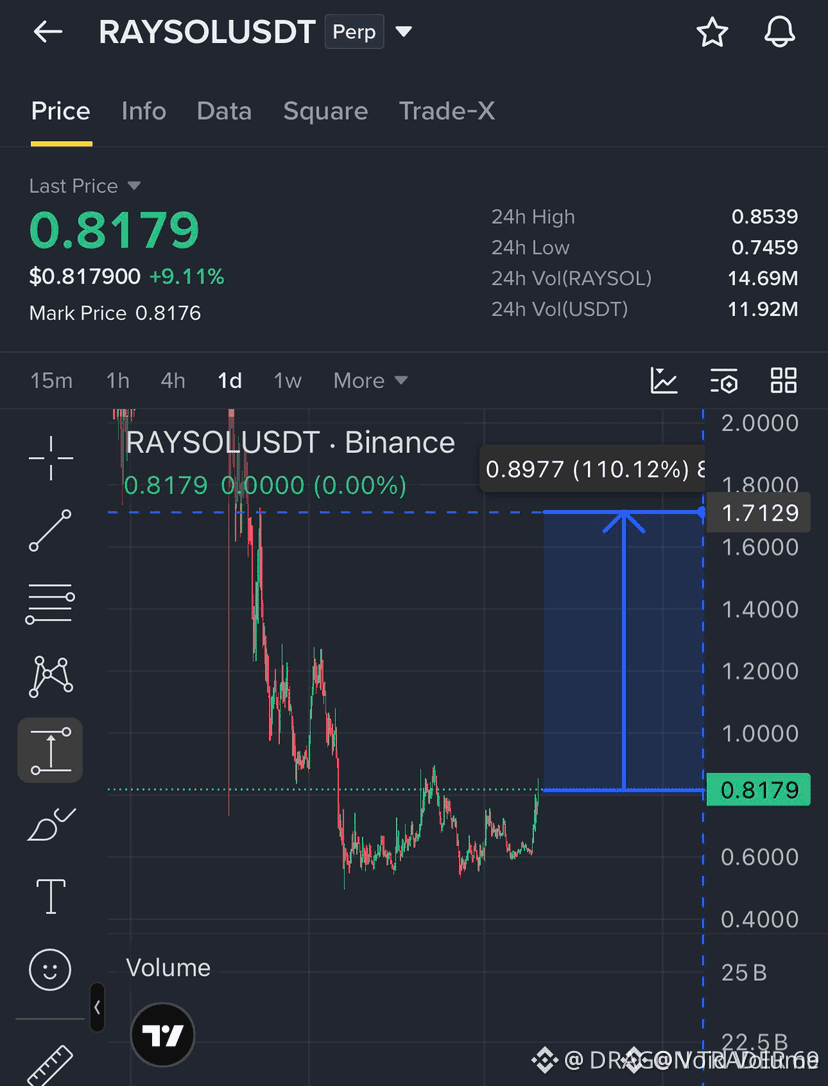Click the Perp contract badge
Viewport: 828px width, 1086px height.
[x=354, y=32]
